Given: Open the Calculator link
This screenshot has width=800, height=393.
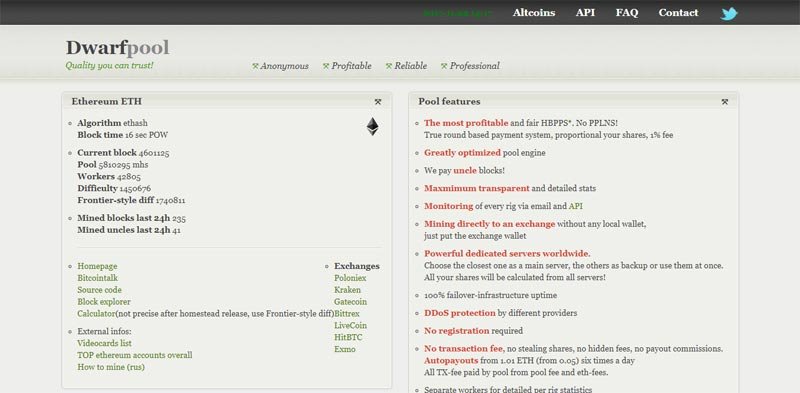Looking at the screenshot, I should (x=96, y=313).
